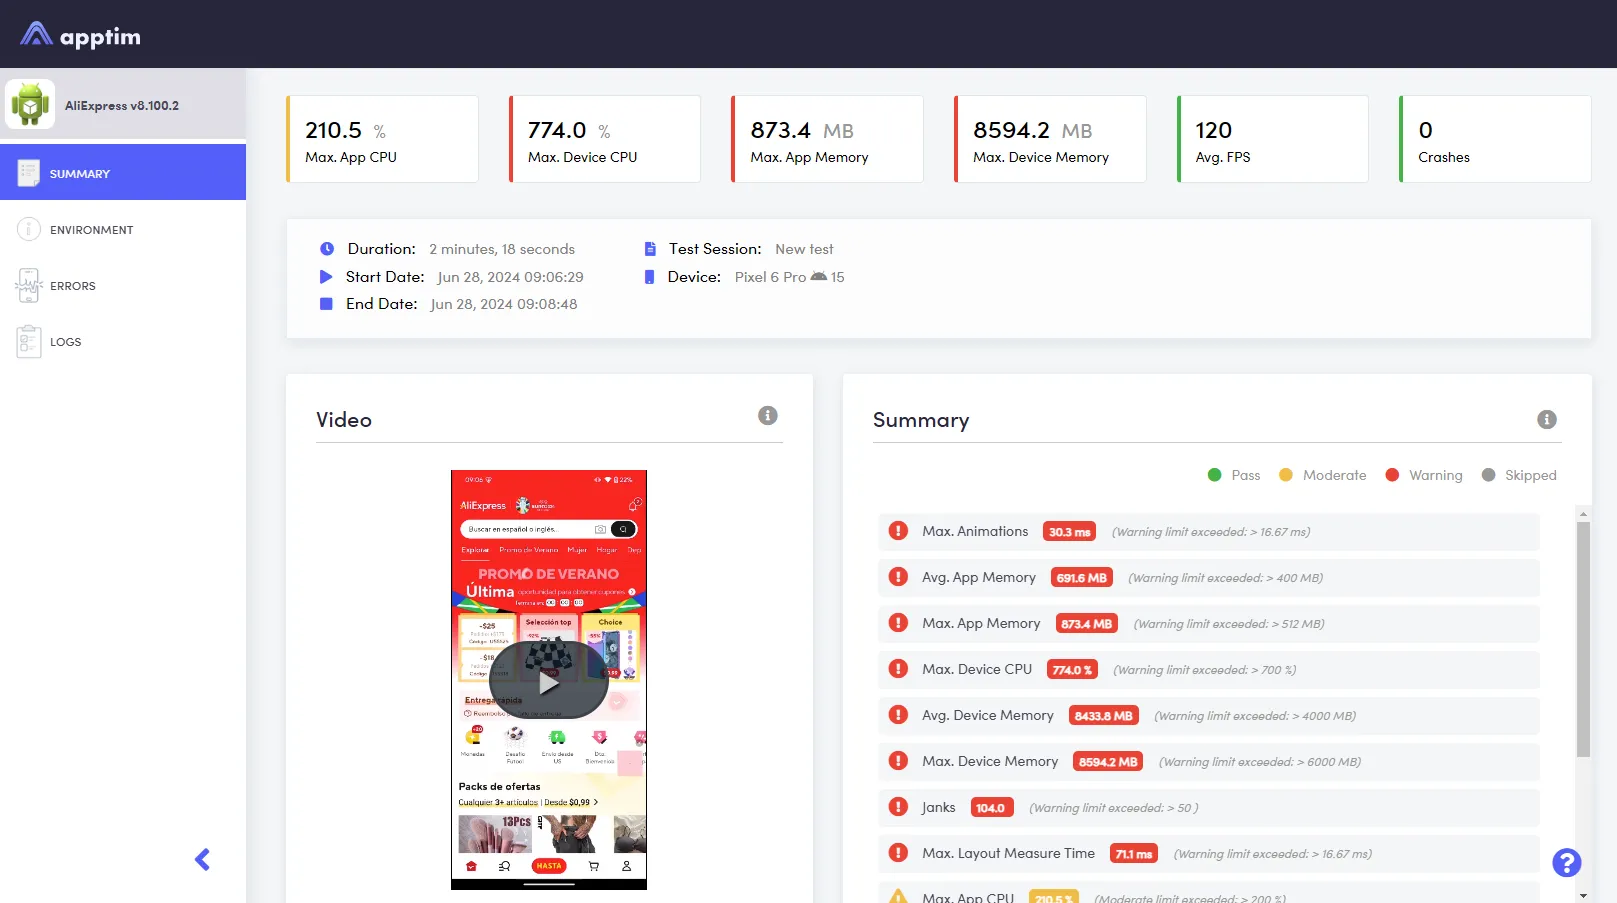The image size is (1617, 903).
Task: Click the 104.0 Janks badge
Action: click(992, 808)
